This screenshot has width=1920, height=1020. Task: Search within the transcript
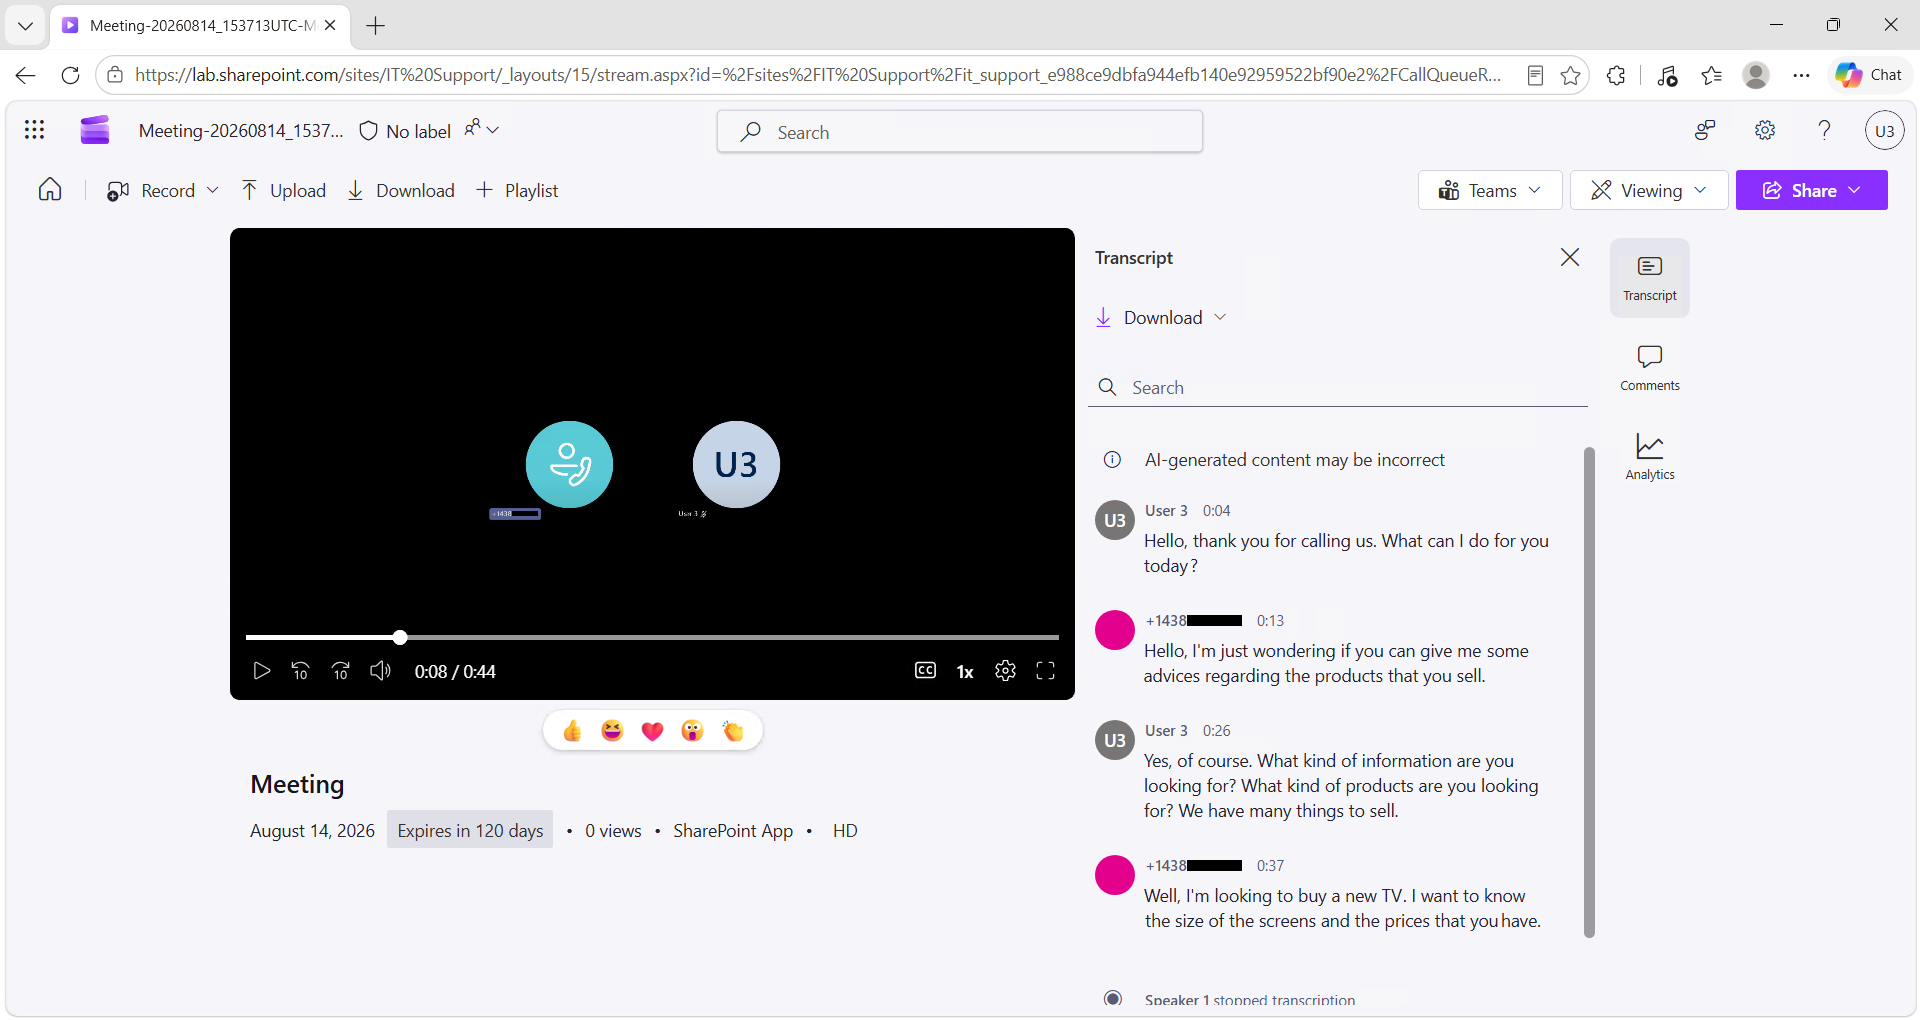1338,387
